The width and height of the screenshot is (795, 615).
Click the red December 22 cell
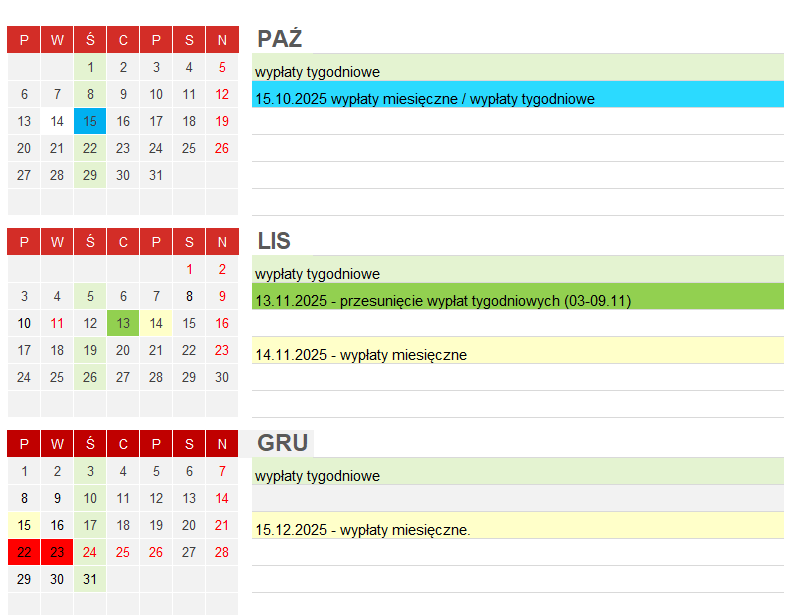click(24, 552)
